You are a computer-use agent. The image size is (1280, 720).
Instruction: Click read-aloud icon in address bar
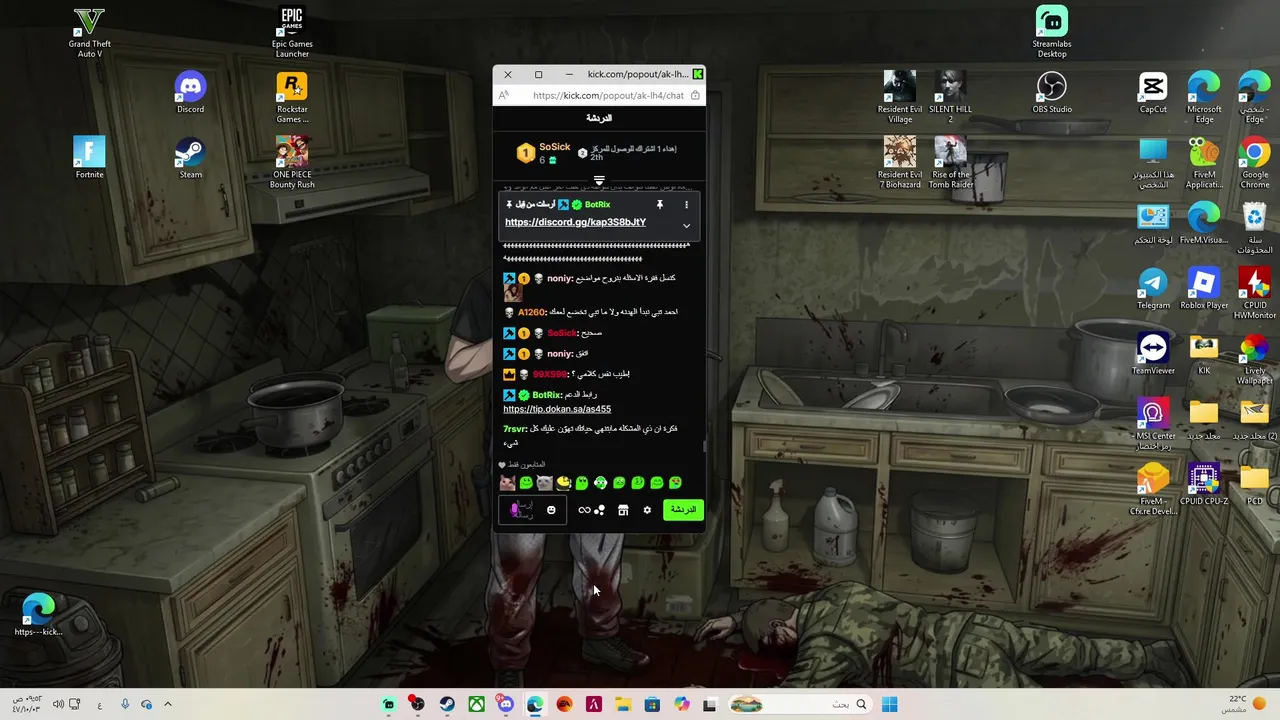504,96
